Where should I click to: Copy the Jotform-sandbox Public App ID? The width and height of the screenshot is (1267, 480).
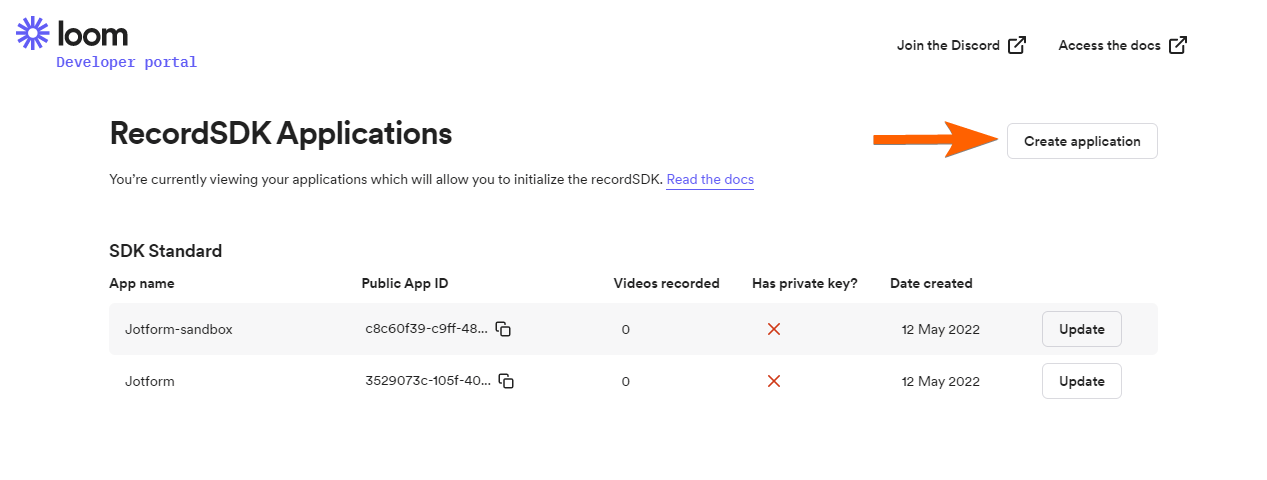click(504, 329)
